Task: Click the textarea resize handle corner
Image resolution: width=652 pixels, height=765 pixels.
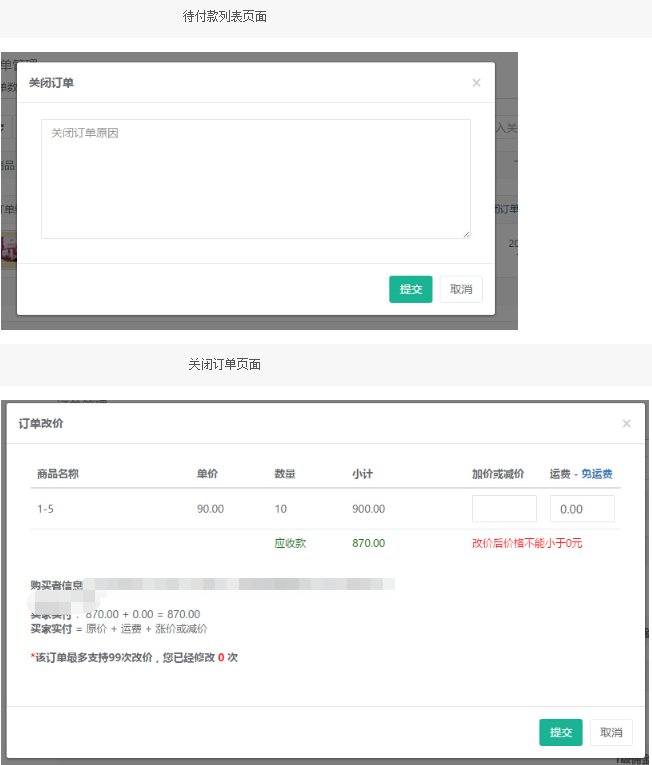Action: point(467,235)
